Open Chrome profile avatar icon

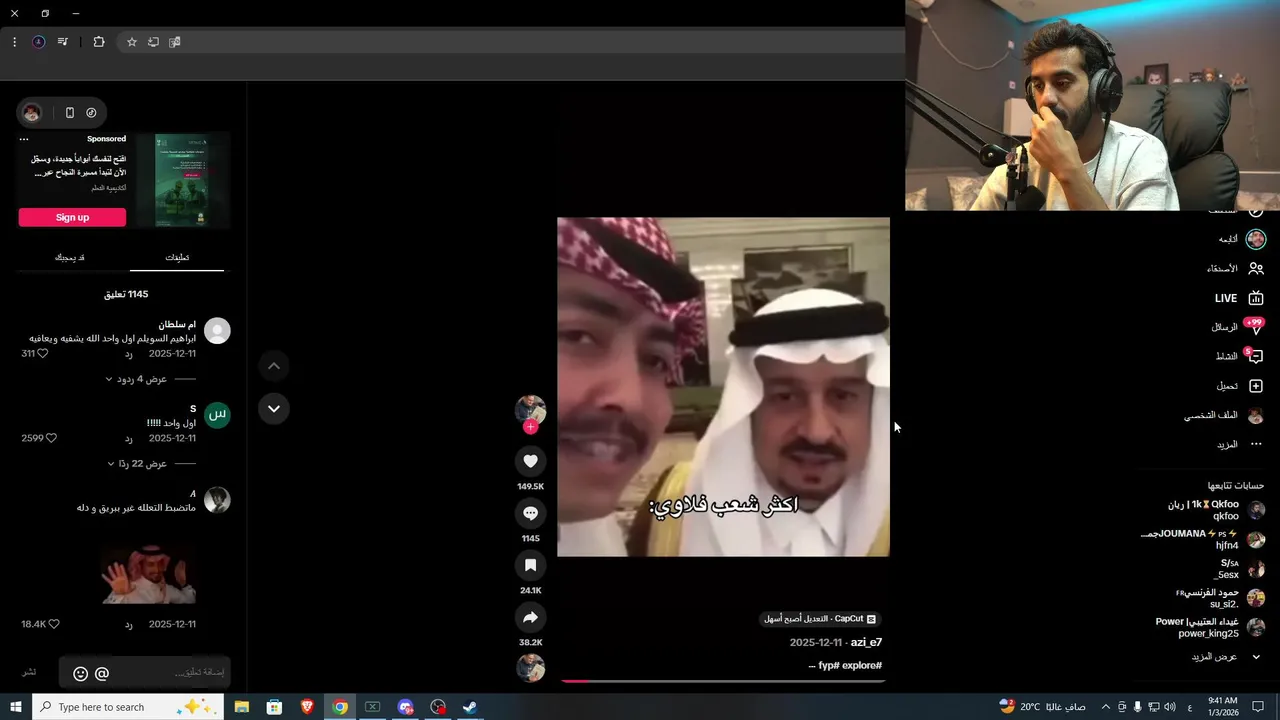38,42
